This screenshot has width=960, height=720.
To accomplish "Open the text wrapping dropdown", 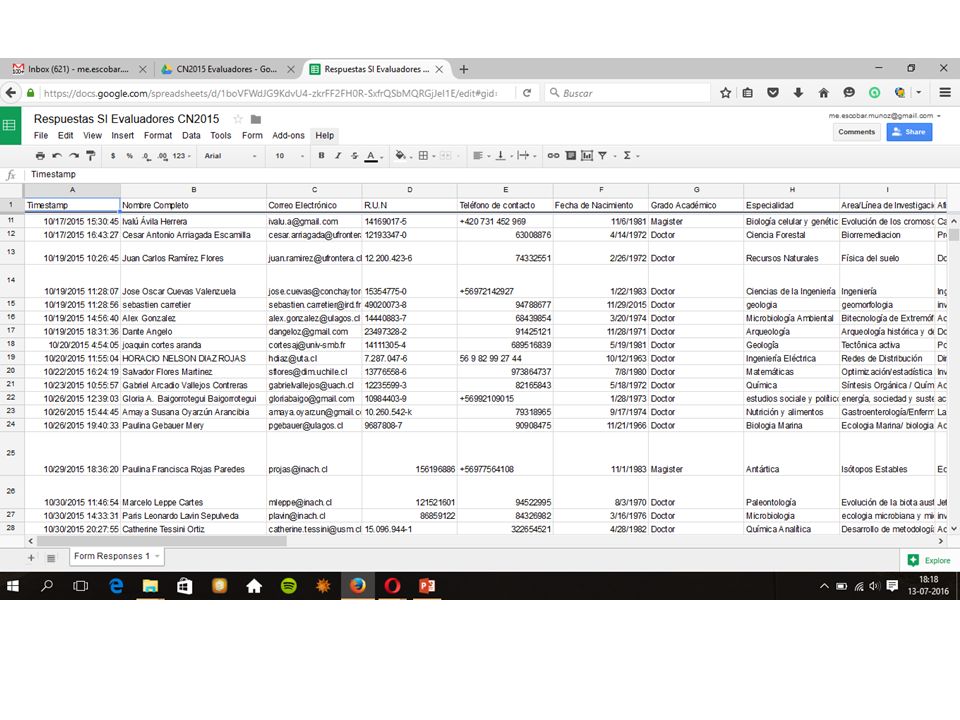I will coord(527,156).
